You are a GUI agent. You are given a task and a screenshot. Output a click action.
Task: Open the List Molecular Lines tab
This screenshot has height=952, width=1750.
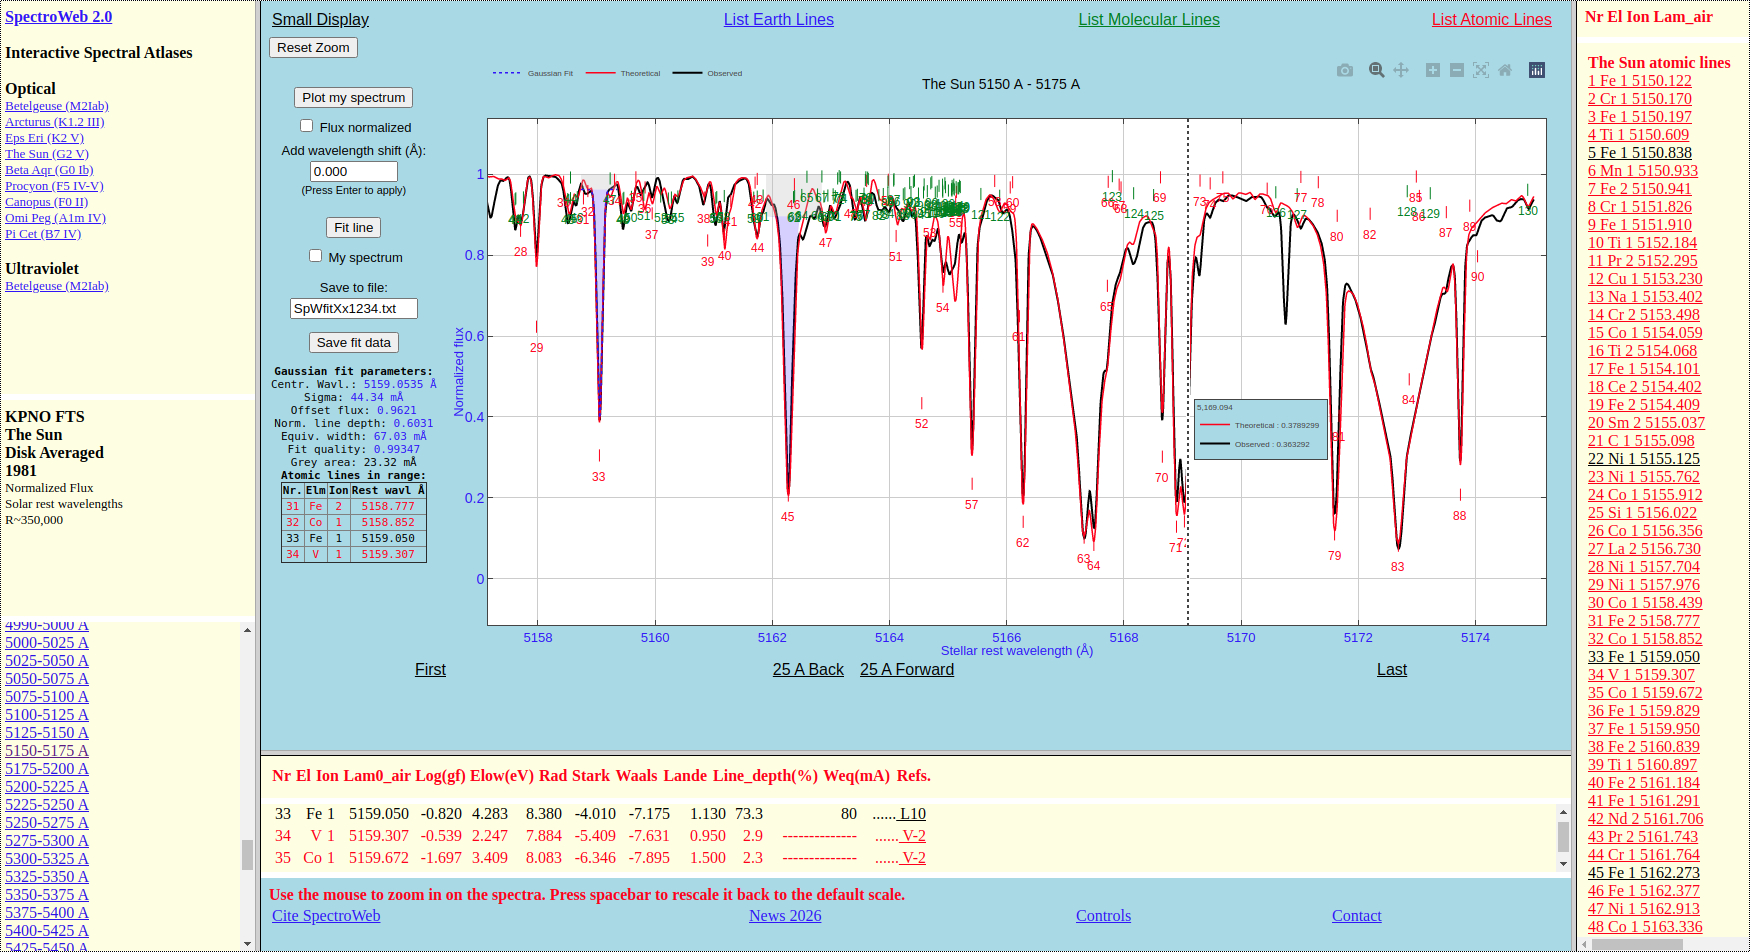click(1148, 20)
